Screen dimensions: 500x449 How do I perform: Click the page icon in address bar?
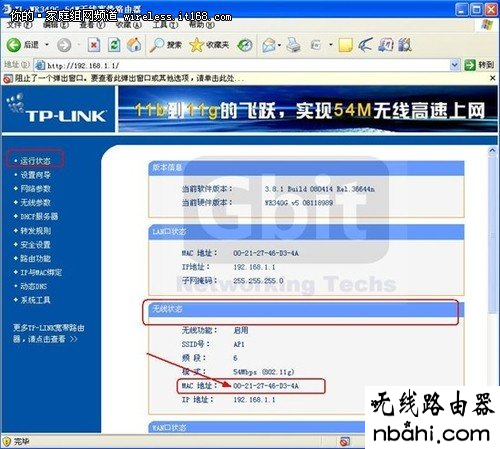point(40,65)
